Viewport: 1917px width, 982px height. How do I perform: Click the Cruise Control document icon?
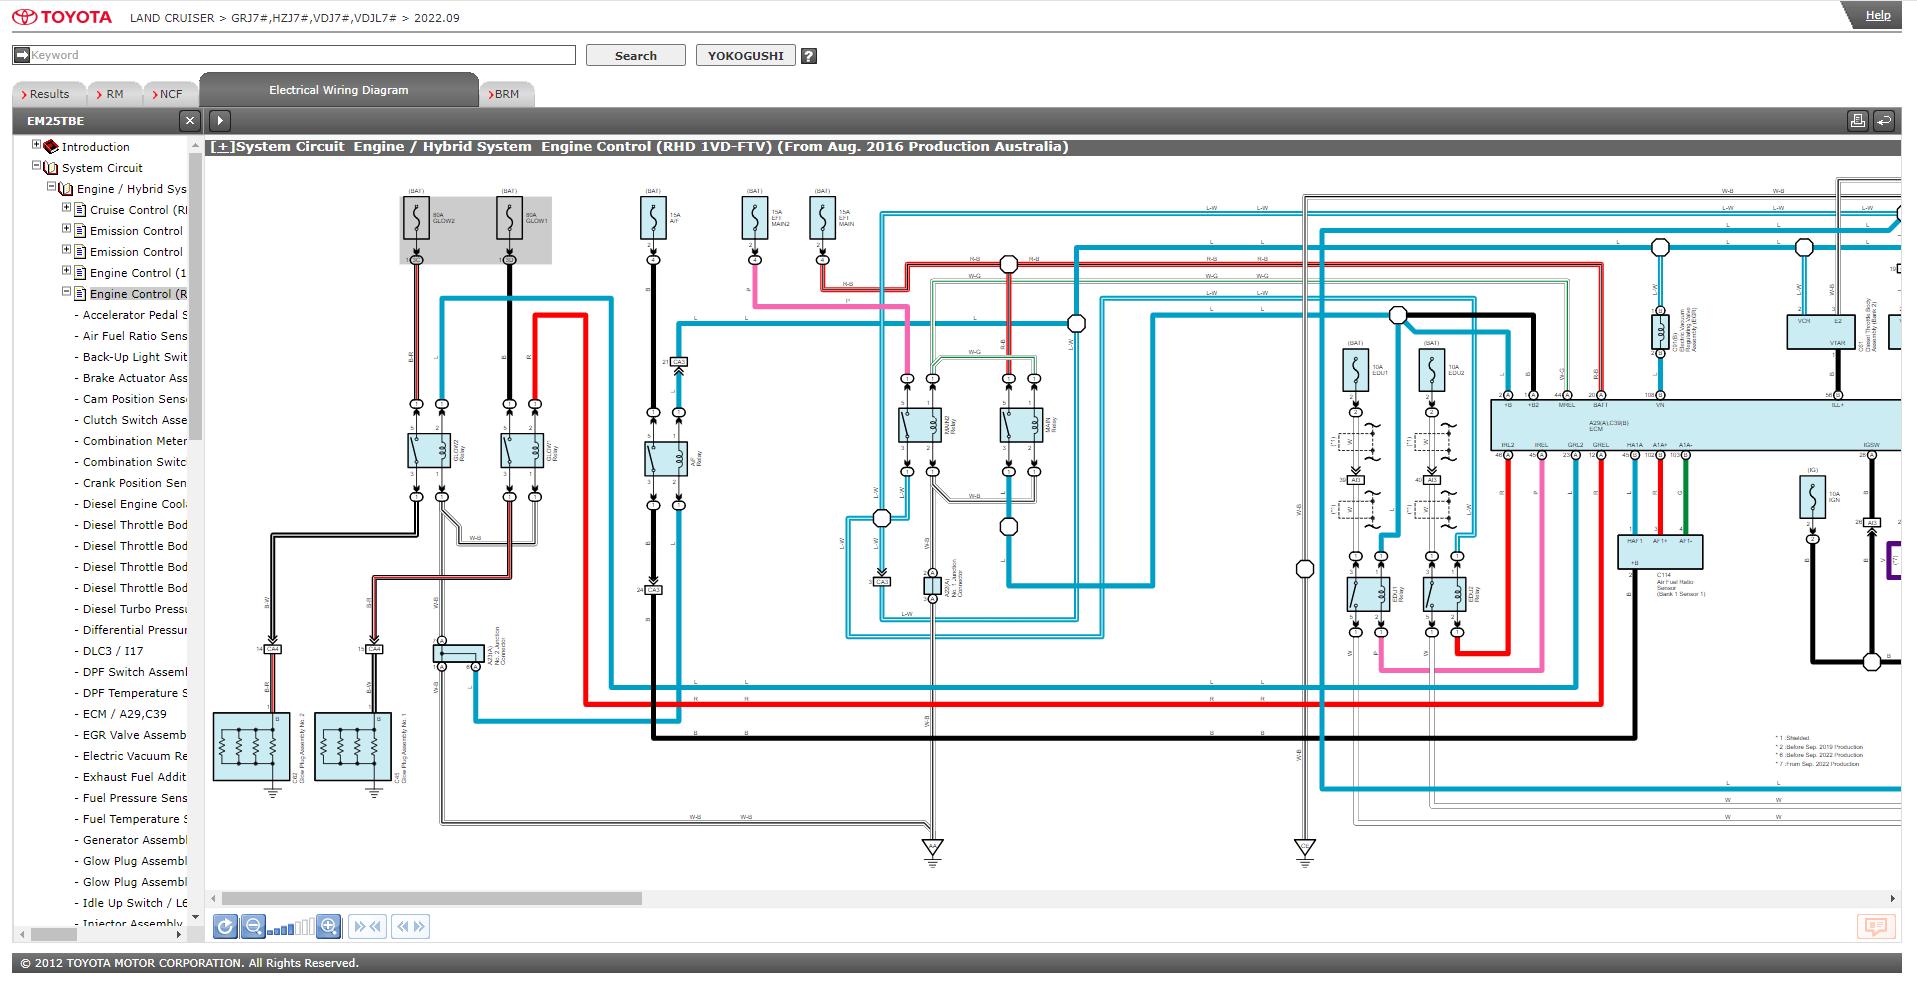pos(80,210)
